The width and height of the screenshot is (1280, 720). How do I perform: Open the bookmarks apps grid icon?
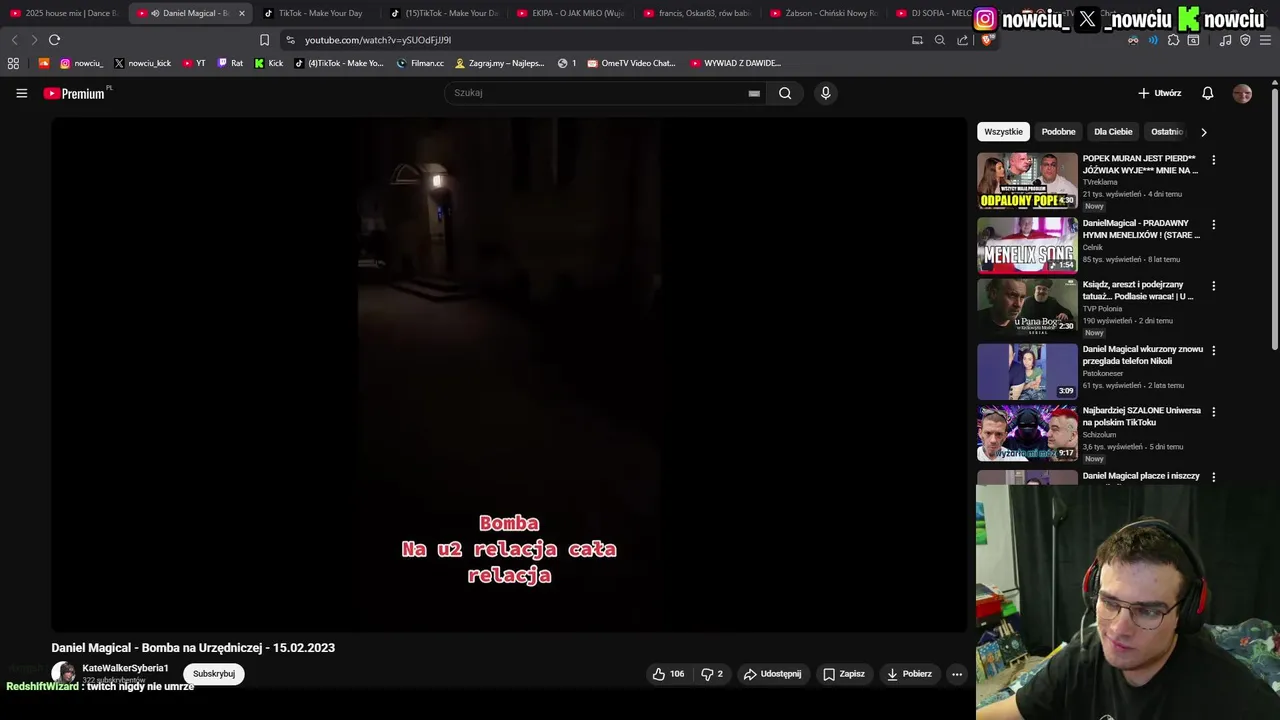coord(13,63)
